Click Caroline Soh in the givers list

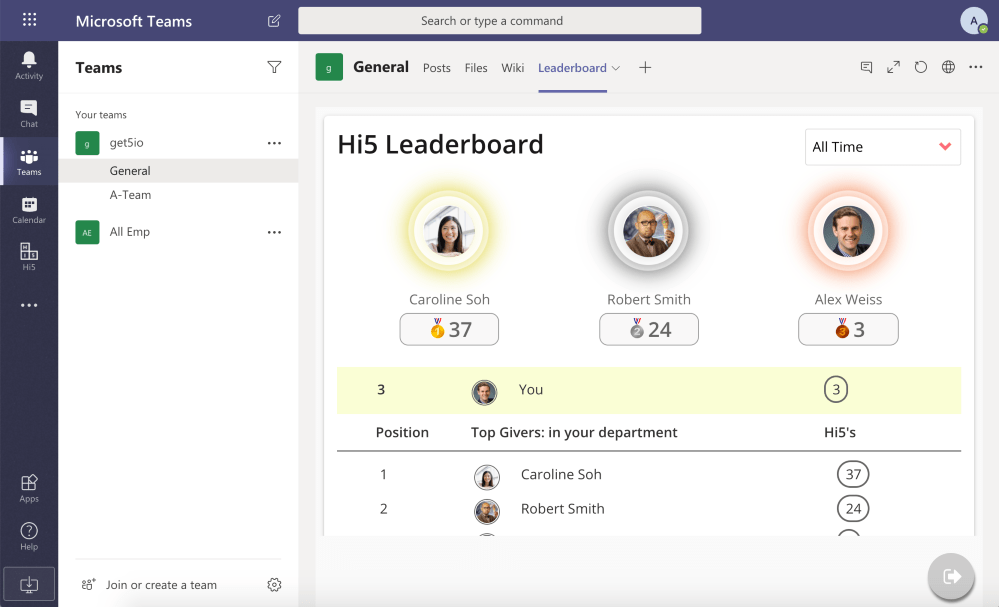(561, 475)
